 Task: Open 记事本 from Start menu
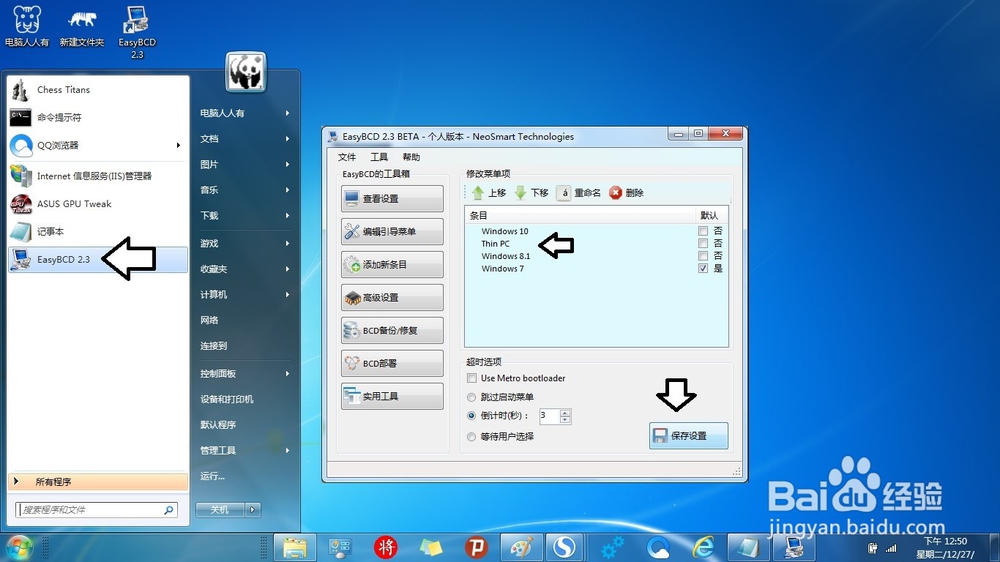click(x=98, y=232)
